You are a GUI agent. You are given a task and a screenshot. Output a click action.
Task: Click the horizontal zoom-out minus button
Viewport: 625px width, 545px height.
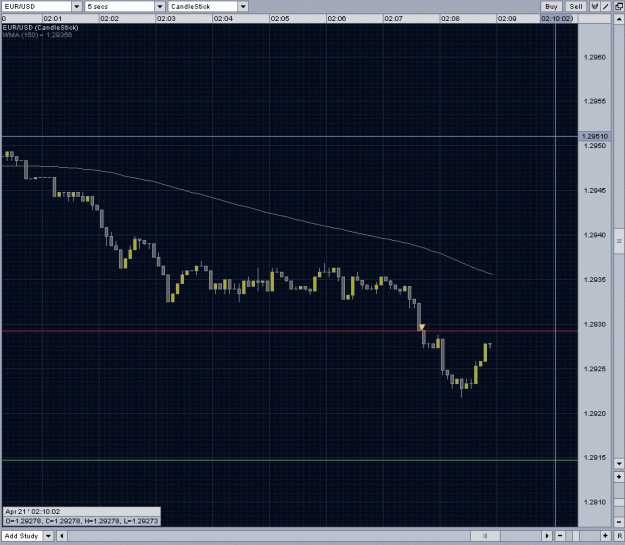pyautogui.click(x=560, y=536)
